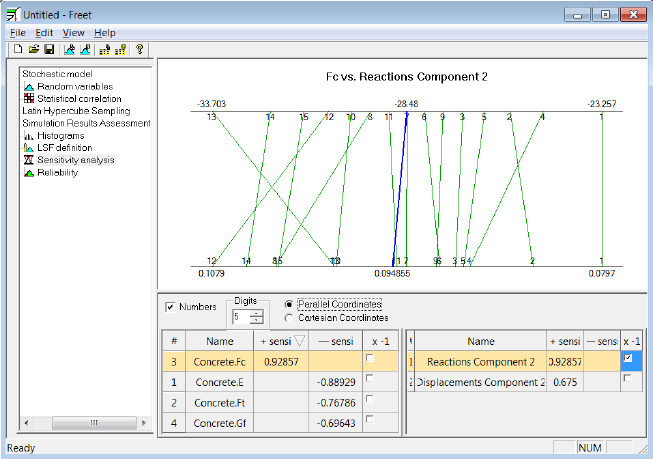Open the View menu
Image resolution: width=653 pixels, height=459 pixels.
(x=73, y=33)
